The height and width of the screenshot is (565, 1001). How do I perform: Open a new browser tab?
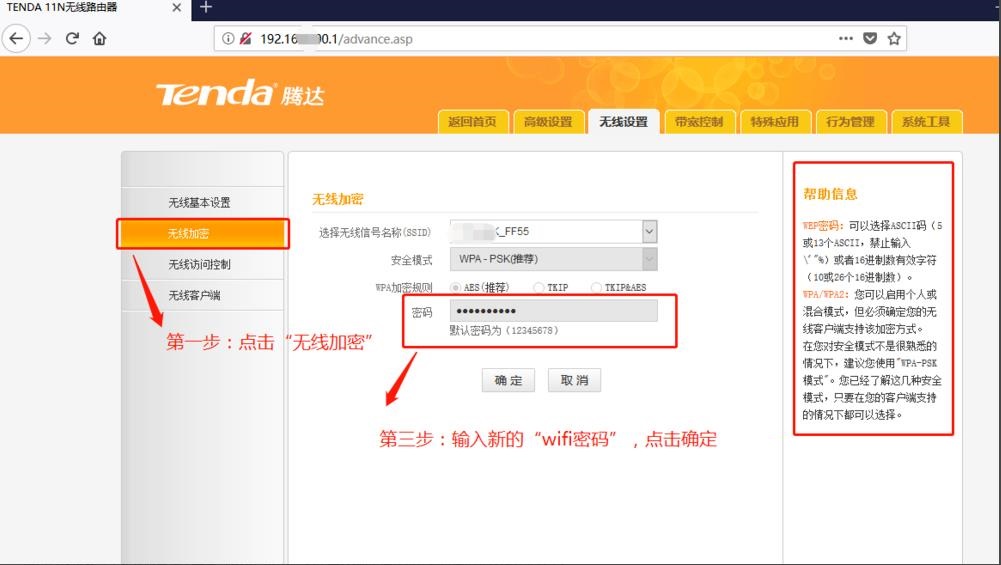(206, 7)
